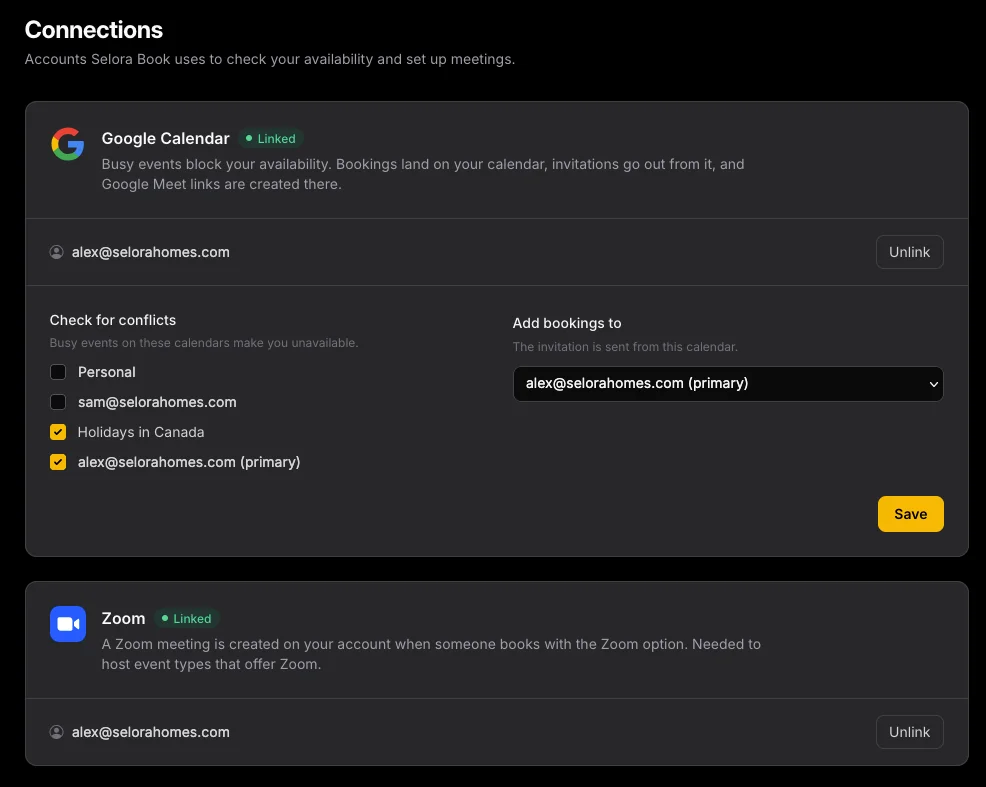Unlink the Google Calendar account
The width and height of the screenshot is (986, 787).
click(x=909, y=252)
